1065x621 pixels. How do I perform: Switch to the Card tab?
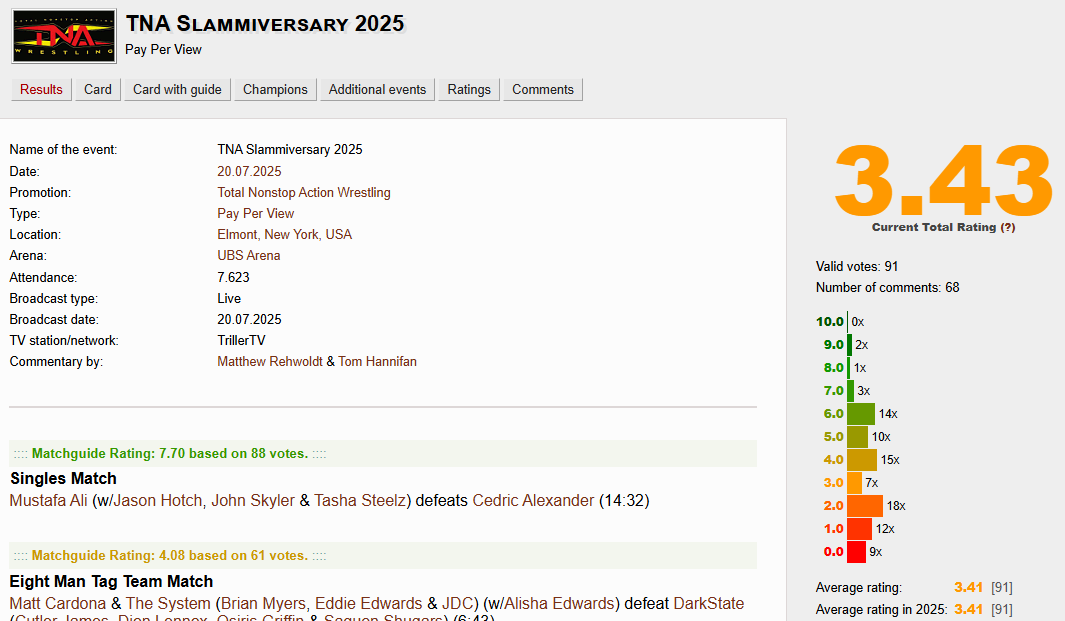click(x=98, y=90)
